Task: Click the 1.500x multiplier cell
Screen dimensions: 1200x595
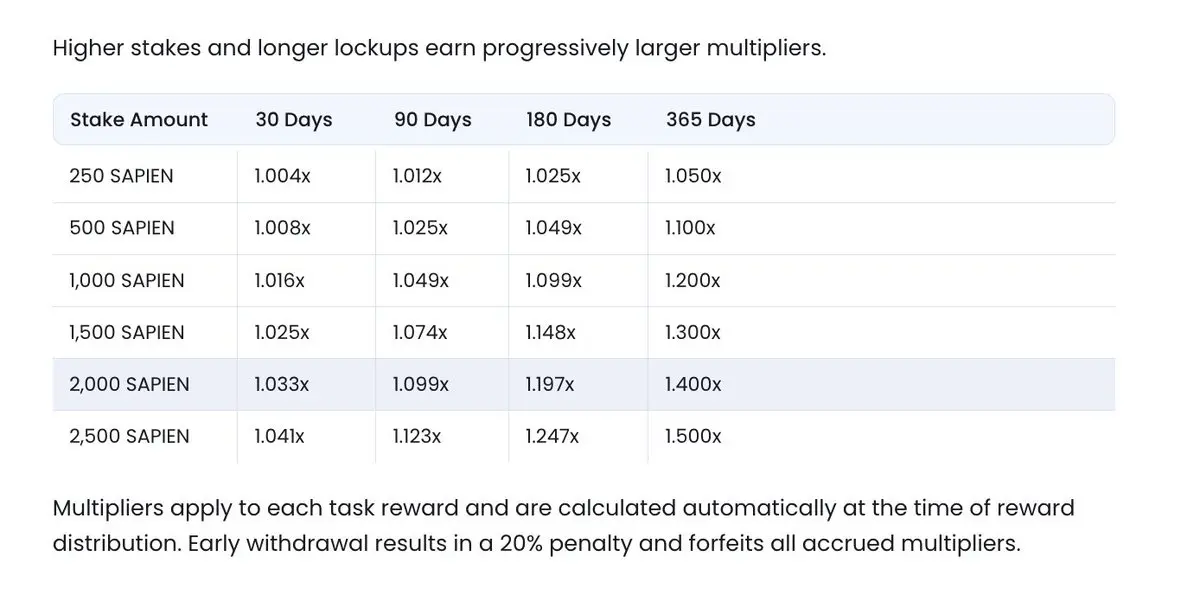Action: [693, 437]
